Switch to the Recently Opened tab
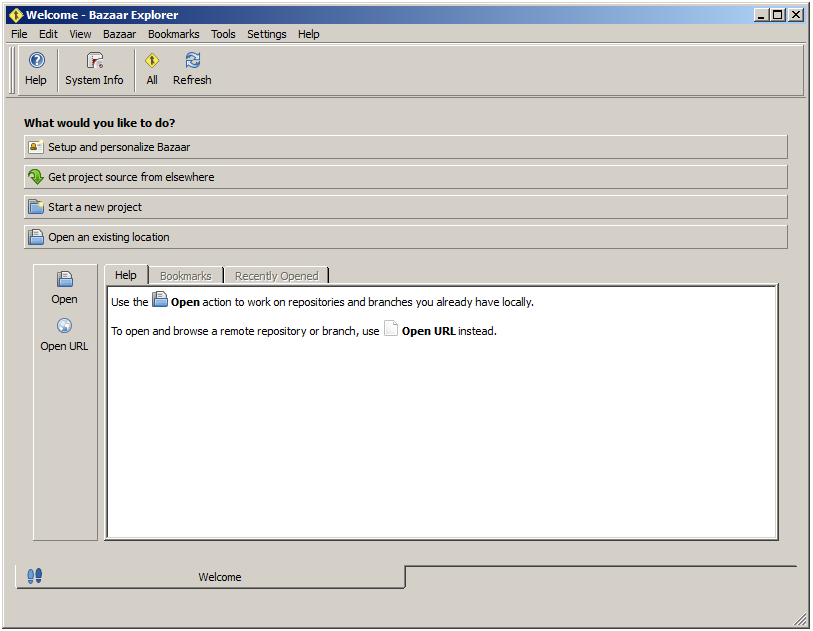 click(x=276, y=276)
